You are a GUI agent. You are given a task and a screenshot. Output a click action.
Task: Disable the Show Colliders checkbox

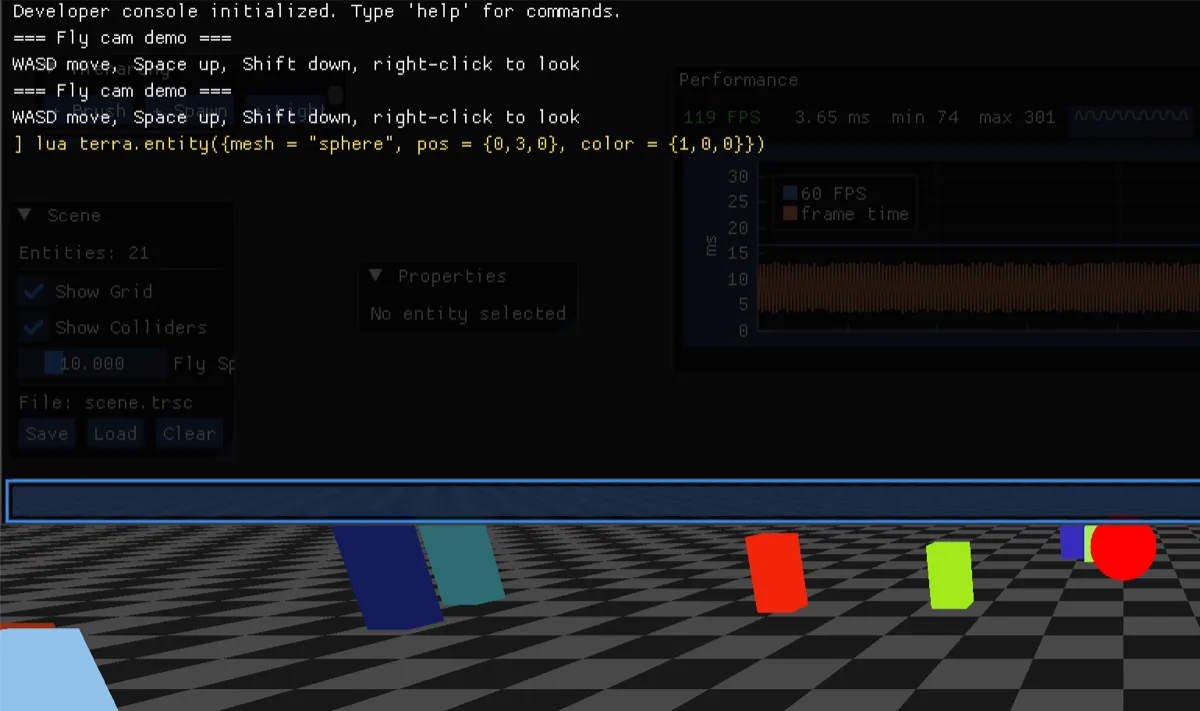pos(35,328)
